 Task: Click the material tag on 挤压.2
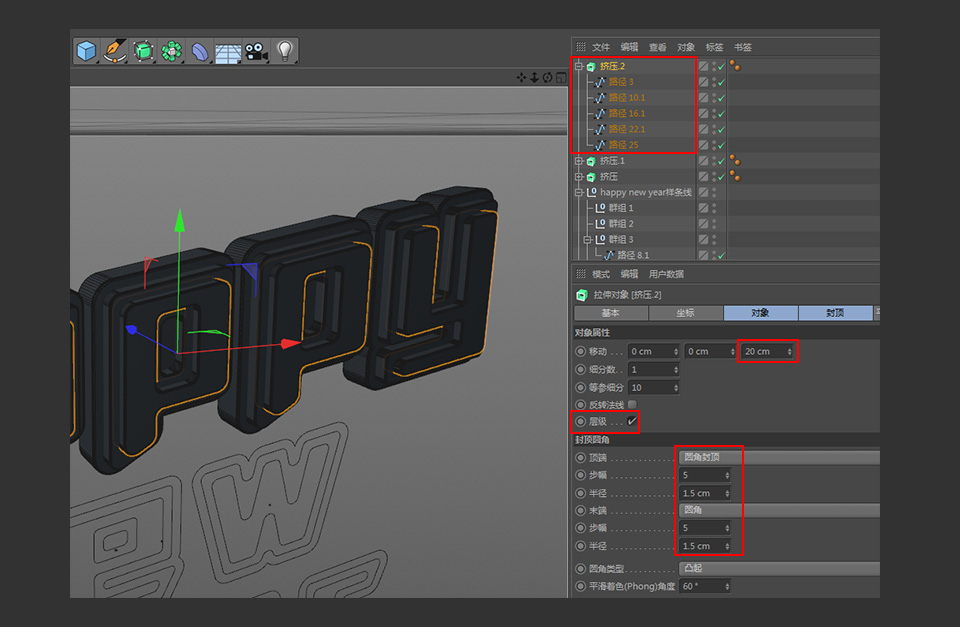tap(735, 66)
